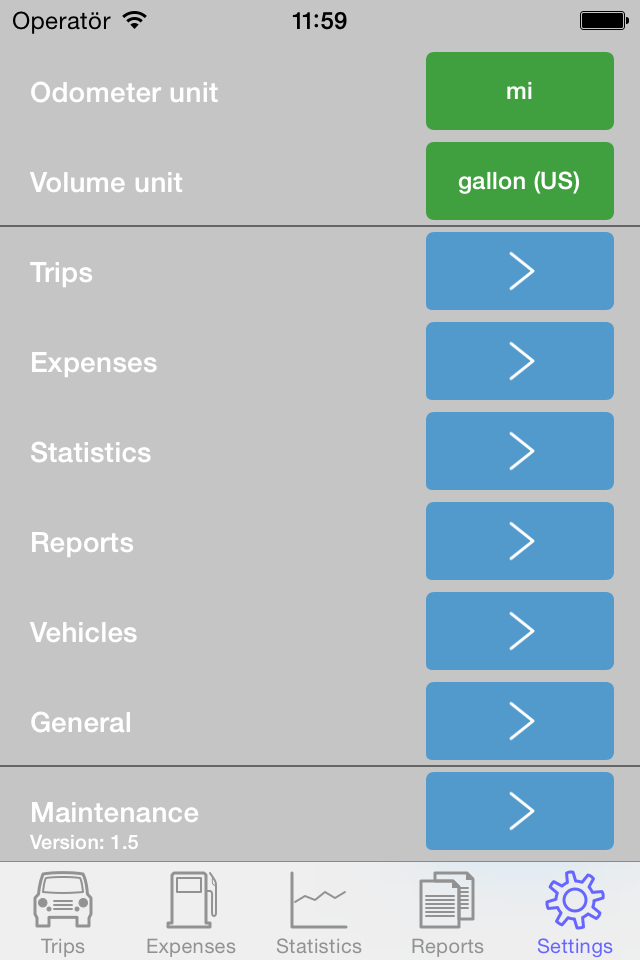Image resolution: width=640 pixels, height=960 pixels.
Task: Change the mi unit button to kilometers
Action: (x=519, y=91)
